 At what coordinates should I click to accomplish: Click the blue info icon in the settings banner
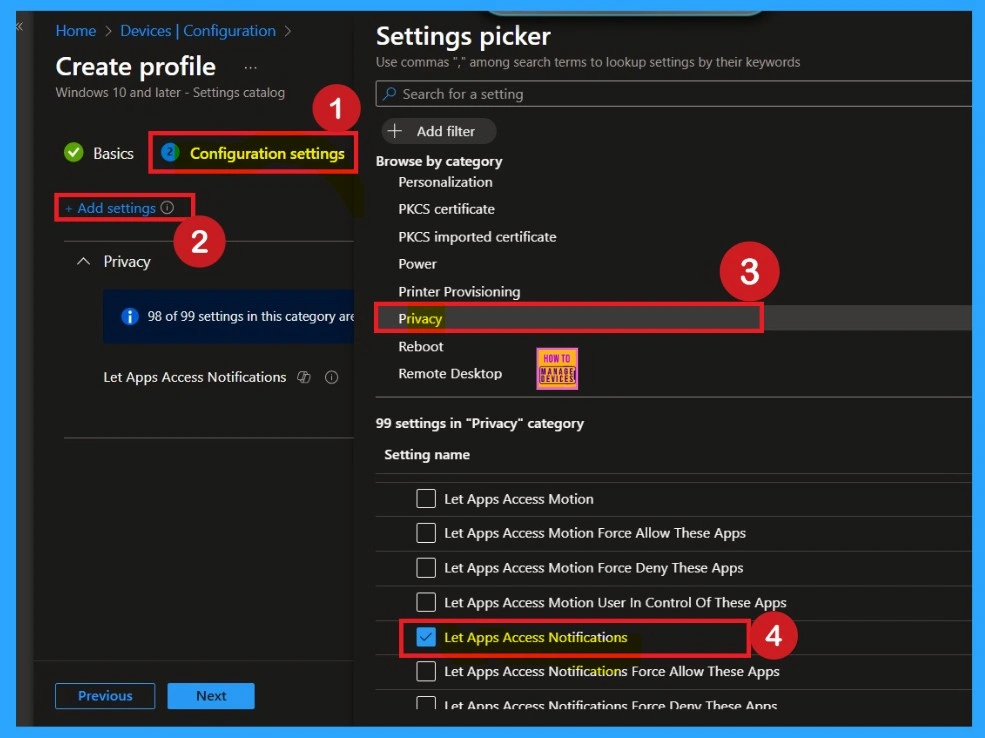129,316
